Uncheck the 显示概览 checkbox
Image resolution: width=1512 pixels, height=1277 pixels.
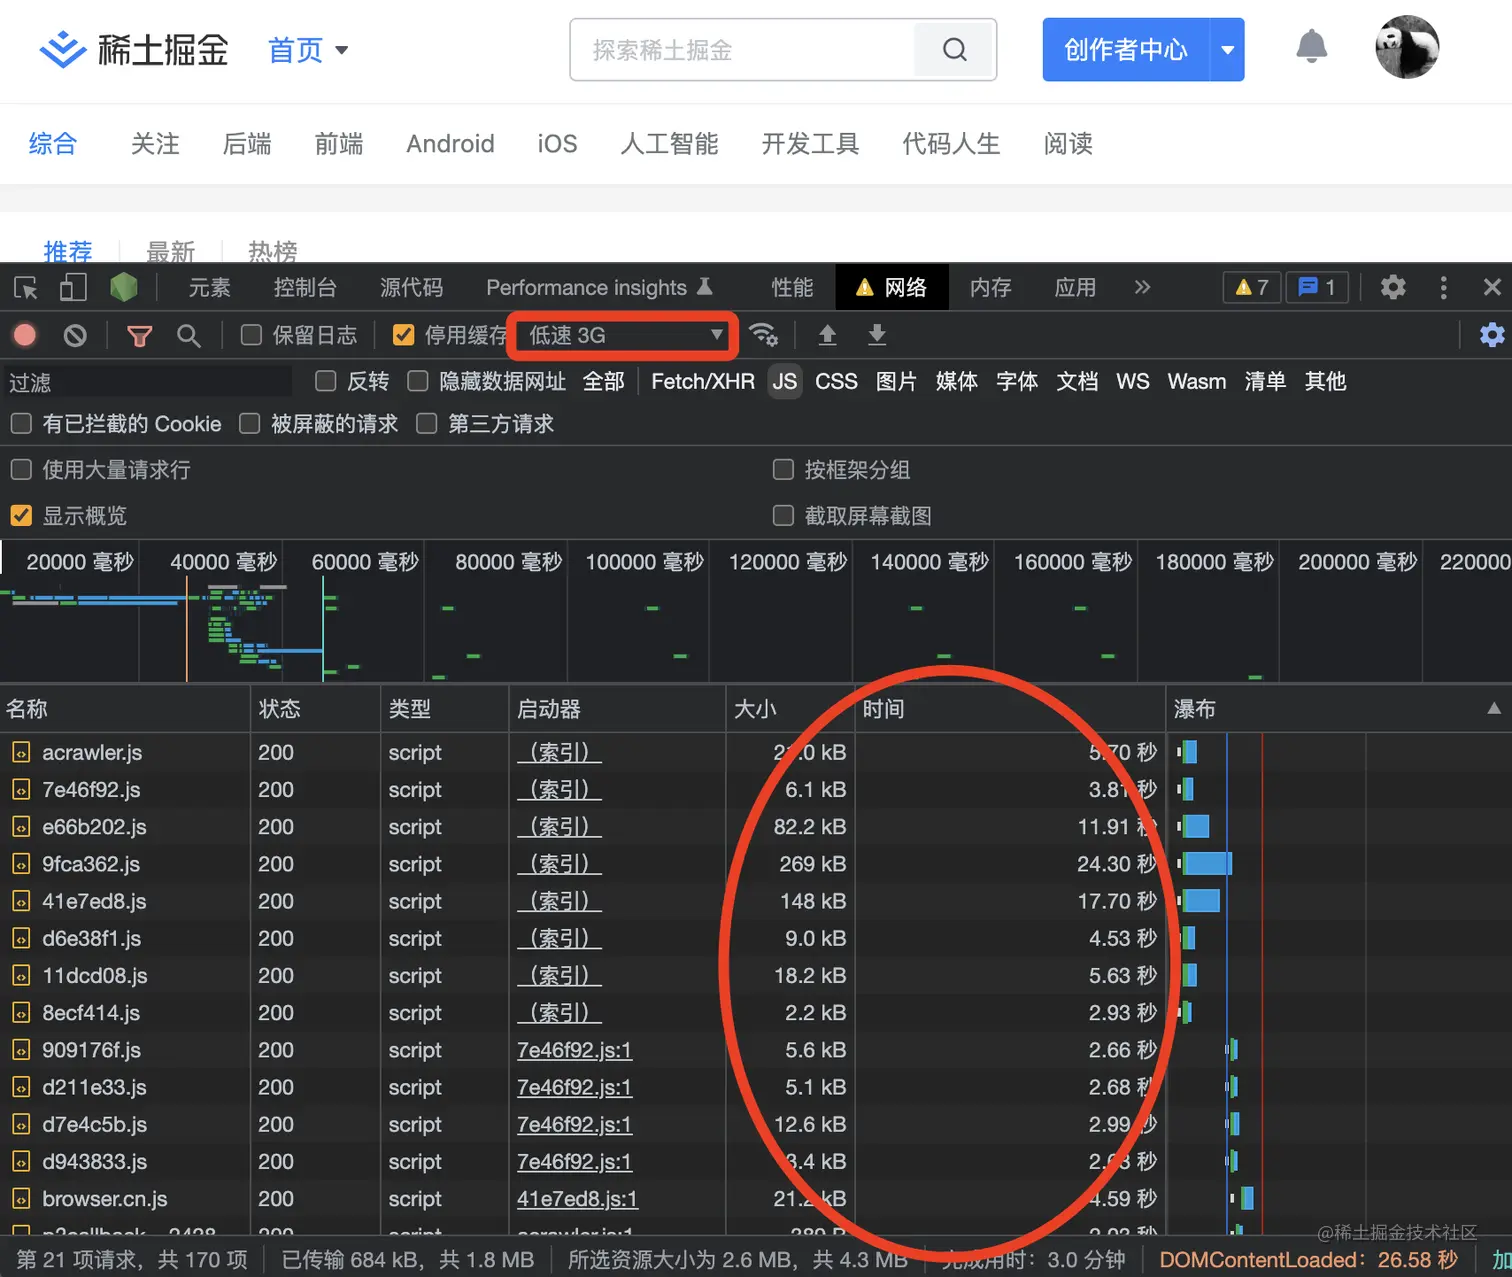click(21, 516)
